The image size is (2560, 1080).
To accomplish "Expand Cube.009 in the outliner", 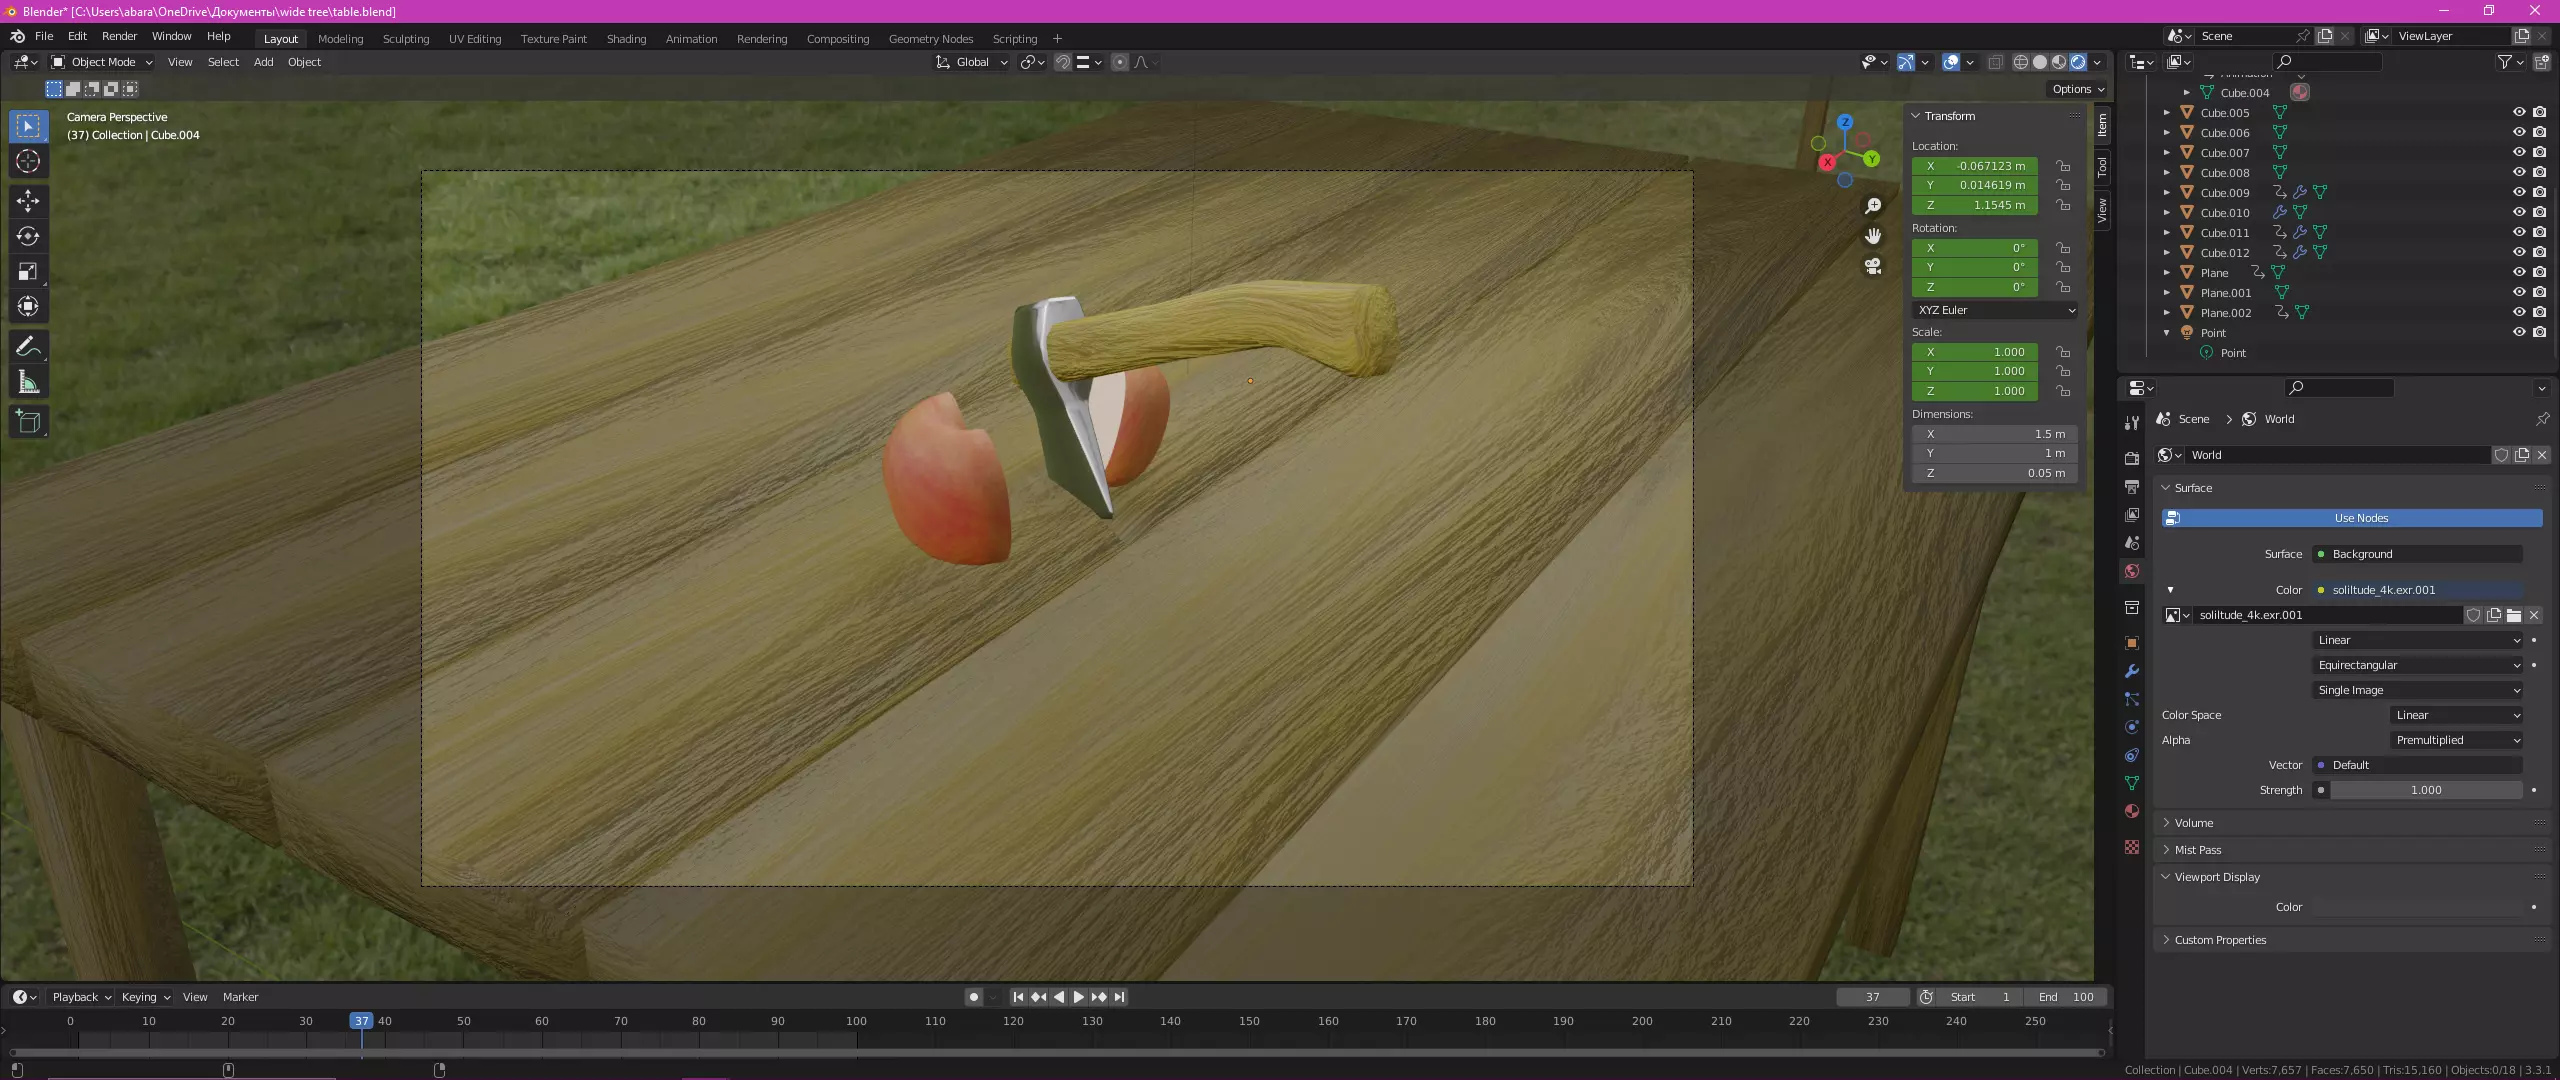I will (2167, 193).
